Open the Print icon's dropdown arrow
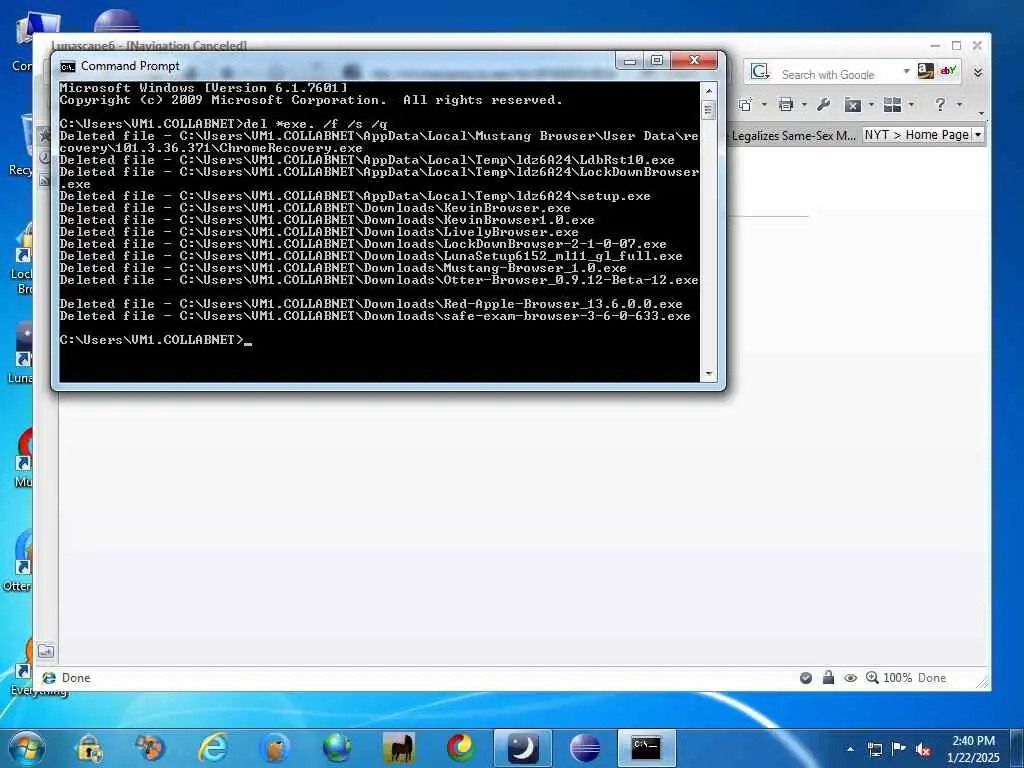This screenshot has width=1024, height=768. [x=804, y=104]
